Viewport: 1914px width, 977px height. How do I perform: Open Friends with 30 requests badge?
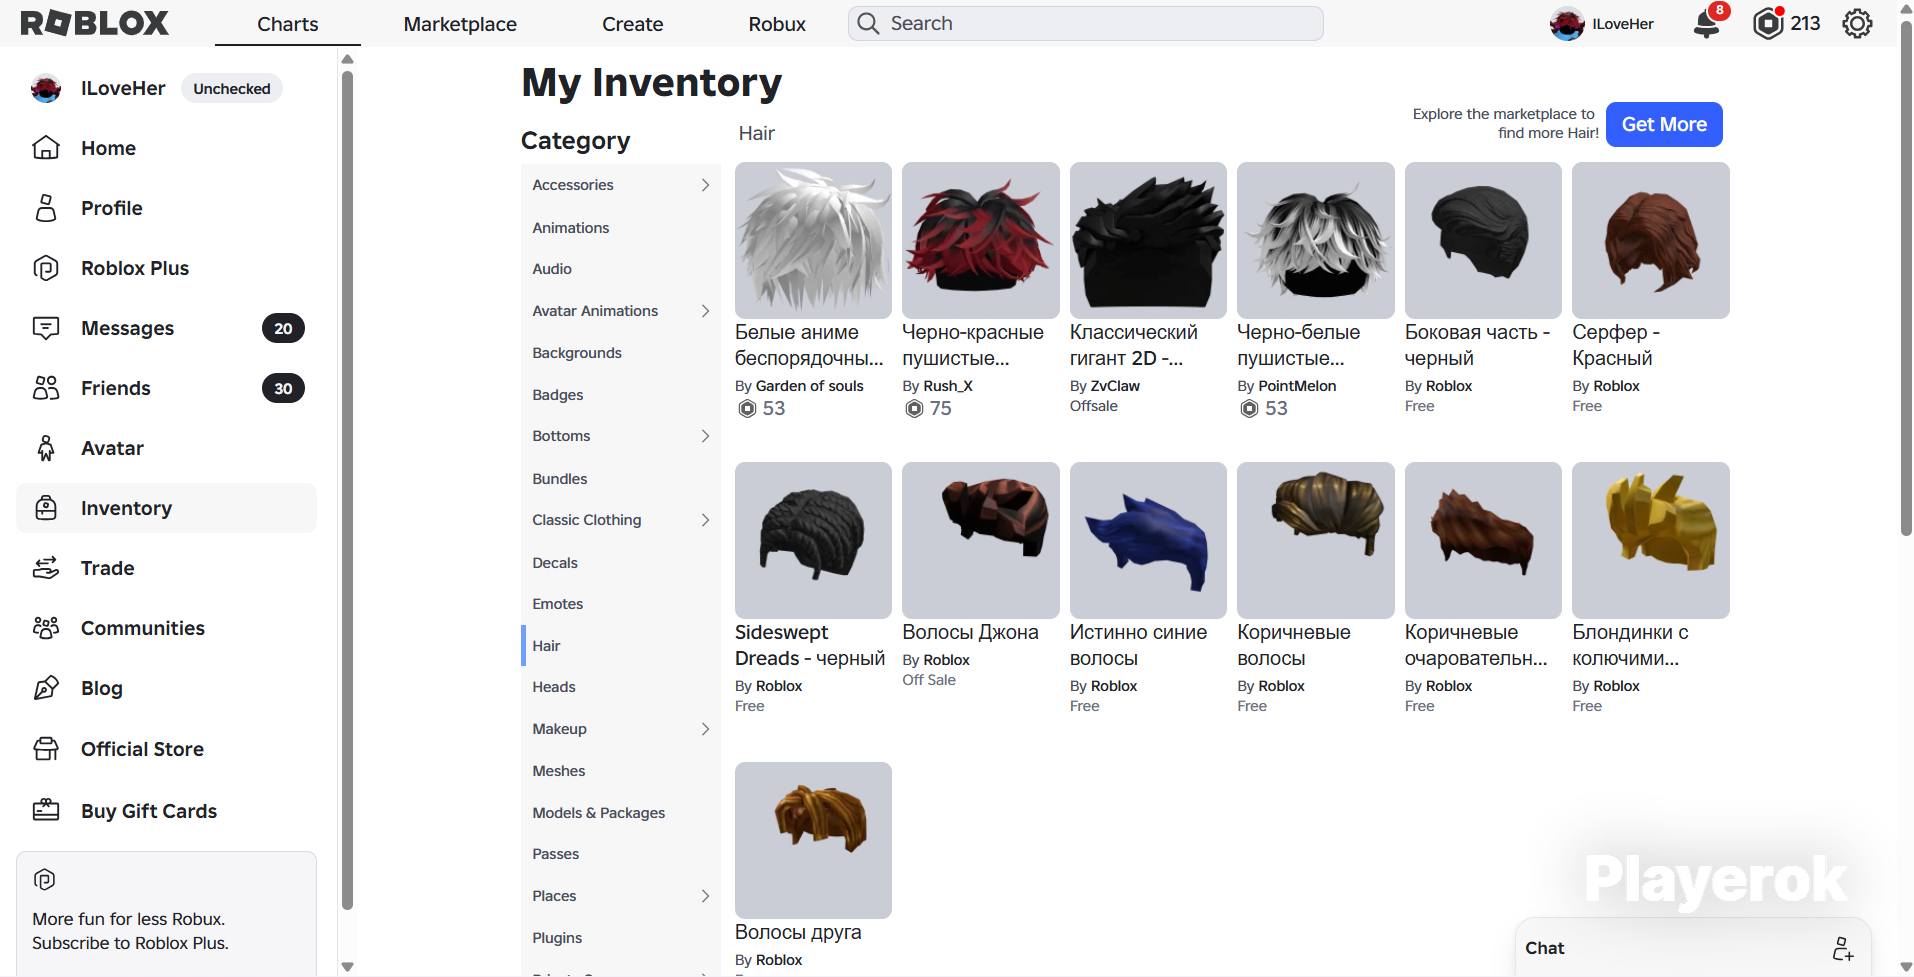[167, 388]
